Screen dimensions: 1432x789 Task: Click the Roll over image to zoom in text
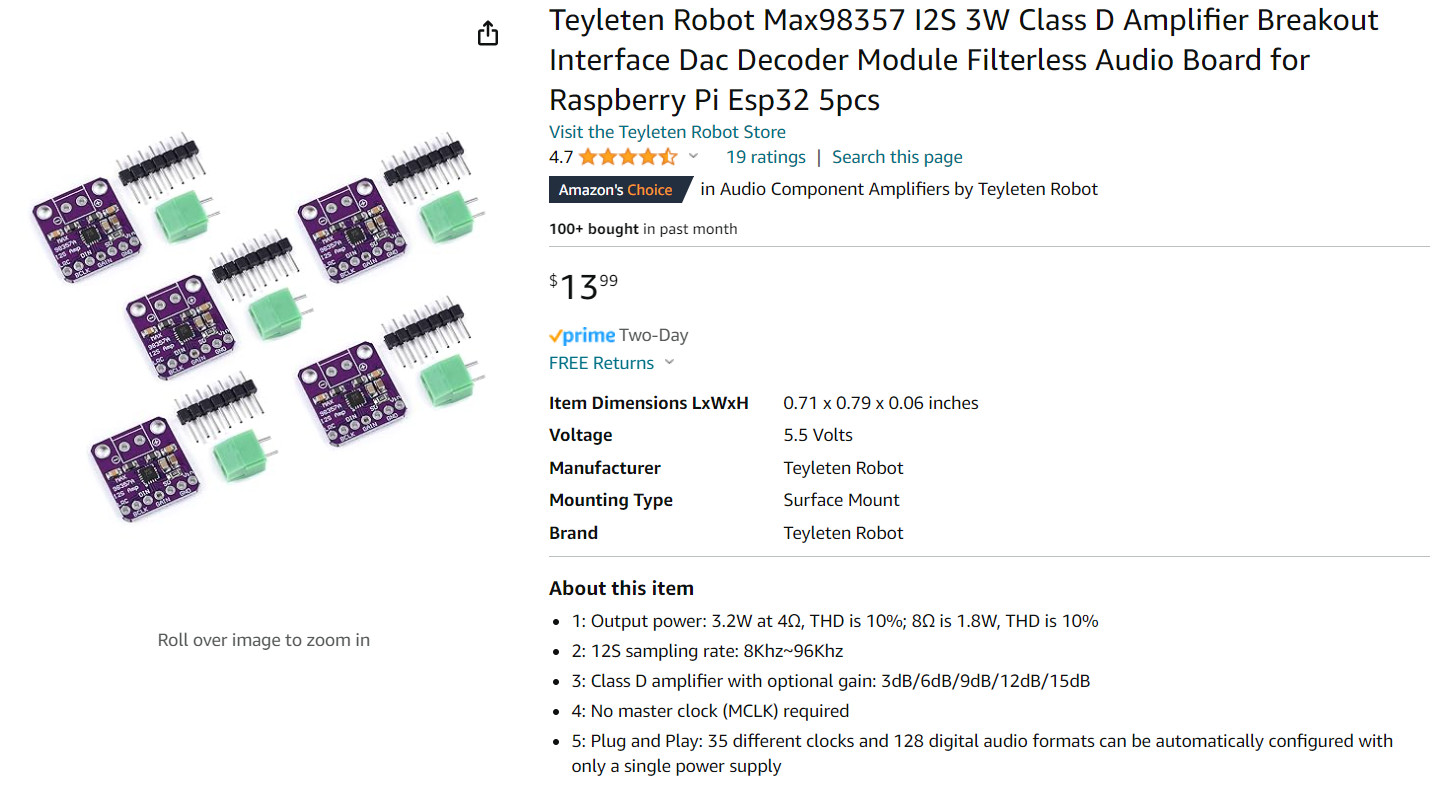click(264, 640)
